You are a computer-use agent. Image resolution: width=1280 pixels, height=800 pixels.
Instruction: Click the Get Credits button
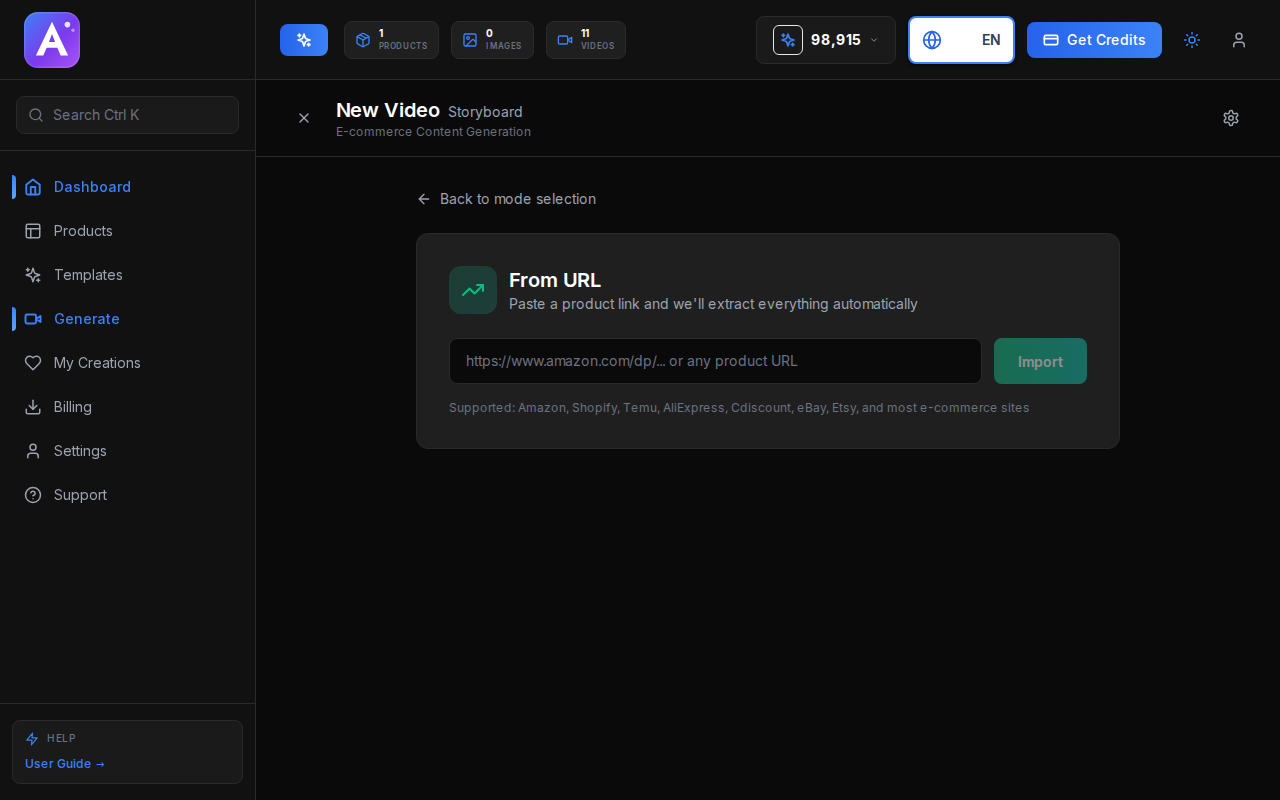coord(1094,40)
